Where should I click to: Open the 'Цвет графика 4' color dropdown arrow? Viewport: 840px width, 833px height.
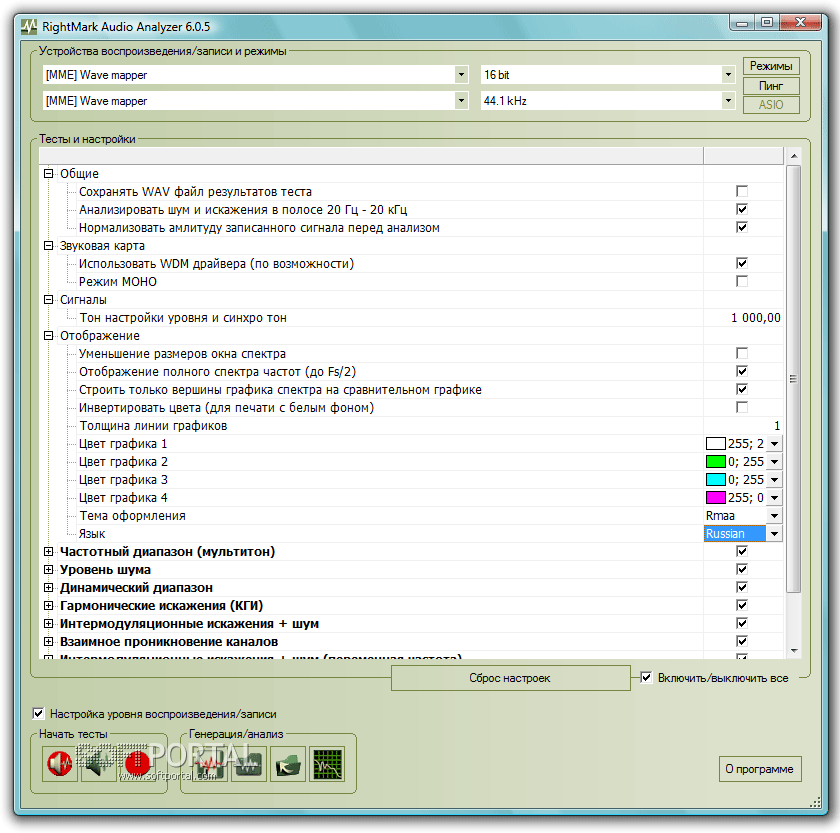(x=774, y=498)
